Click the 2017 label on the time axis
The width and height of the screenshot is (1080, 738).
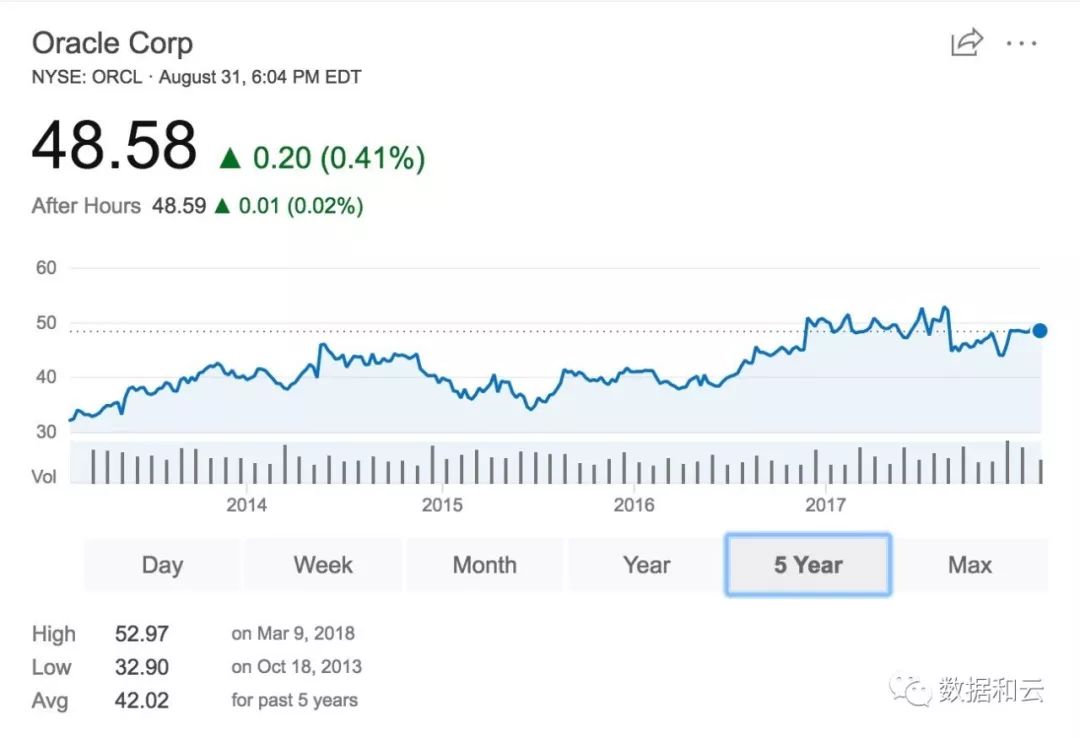[826, 505]
